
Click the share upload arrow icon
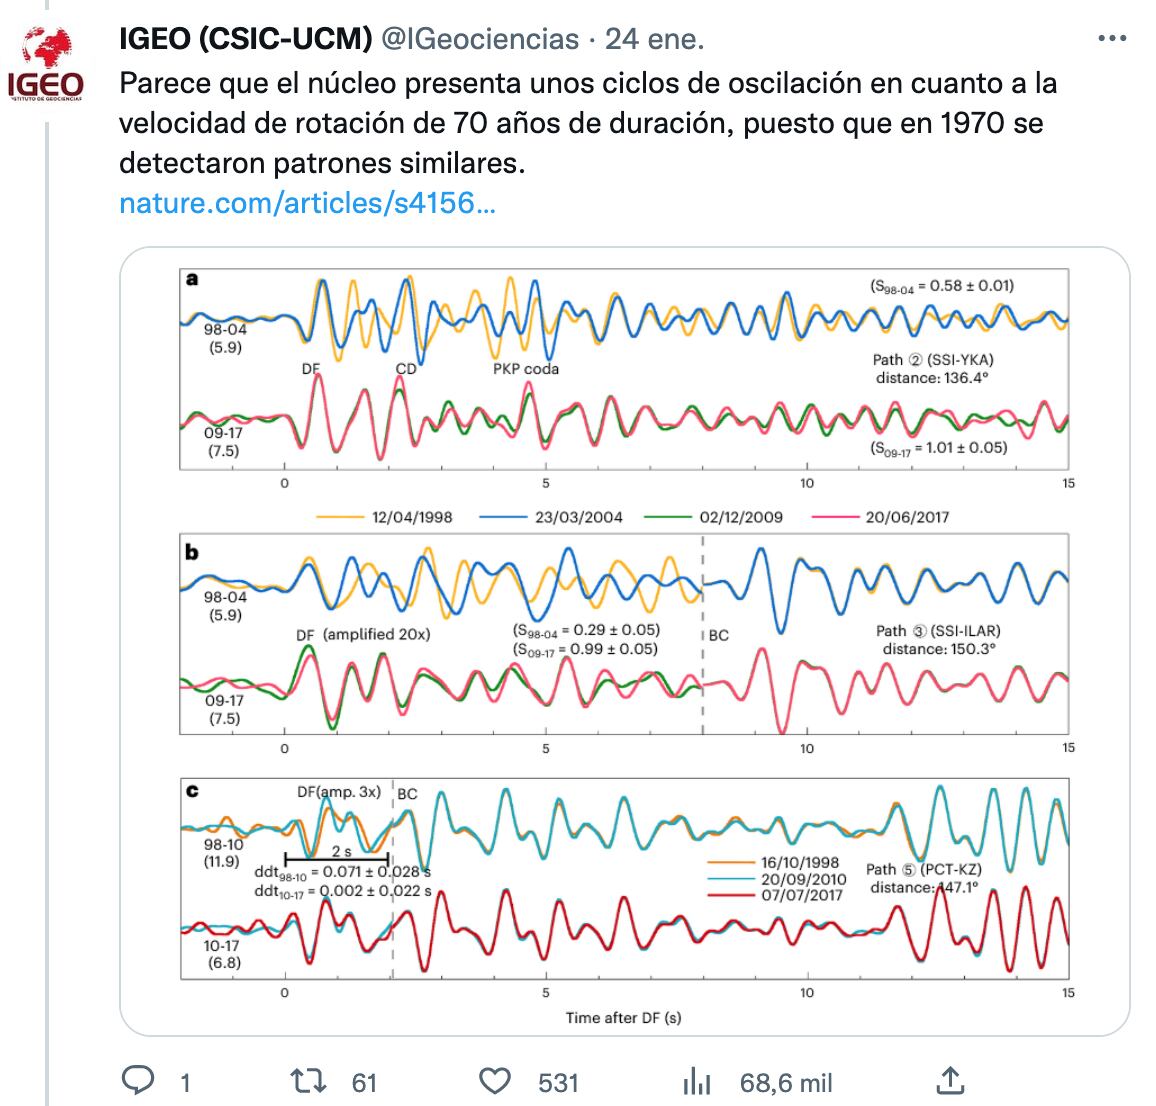click(x=949, y=1081)
